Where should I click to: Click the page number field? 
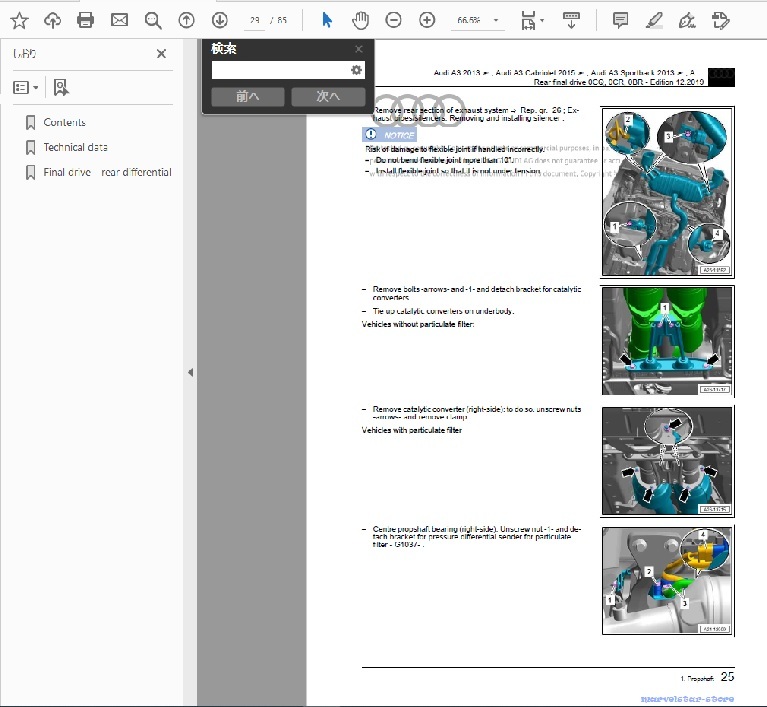coord(254,21)
